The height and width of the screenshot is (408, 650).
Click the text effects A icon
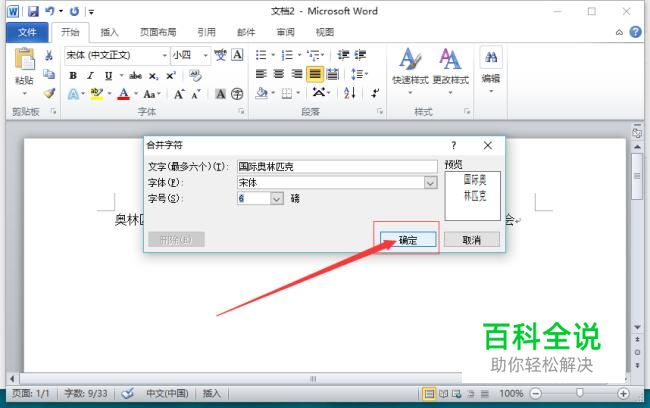tap(73, 94)
